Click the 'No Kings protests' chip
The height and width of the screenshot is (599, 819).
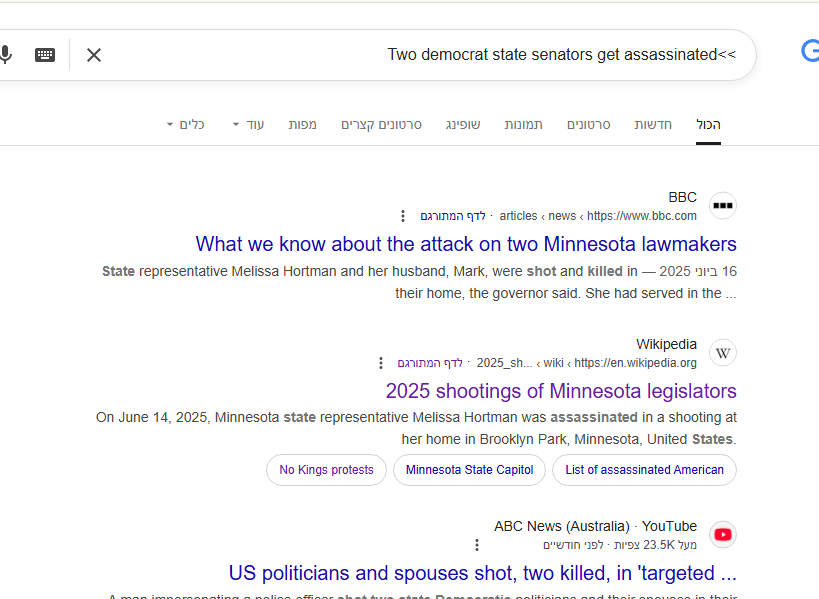[326, 470]
